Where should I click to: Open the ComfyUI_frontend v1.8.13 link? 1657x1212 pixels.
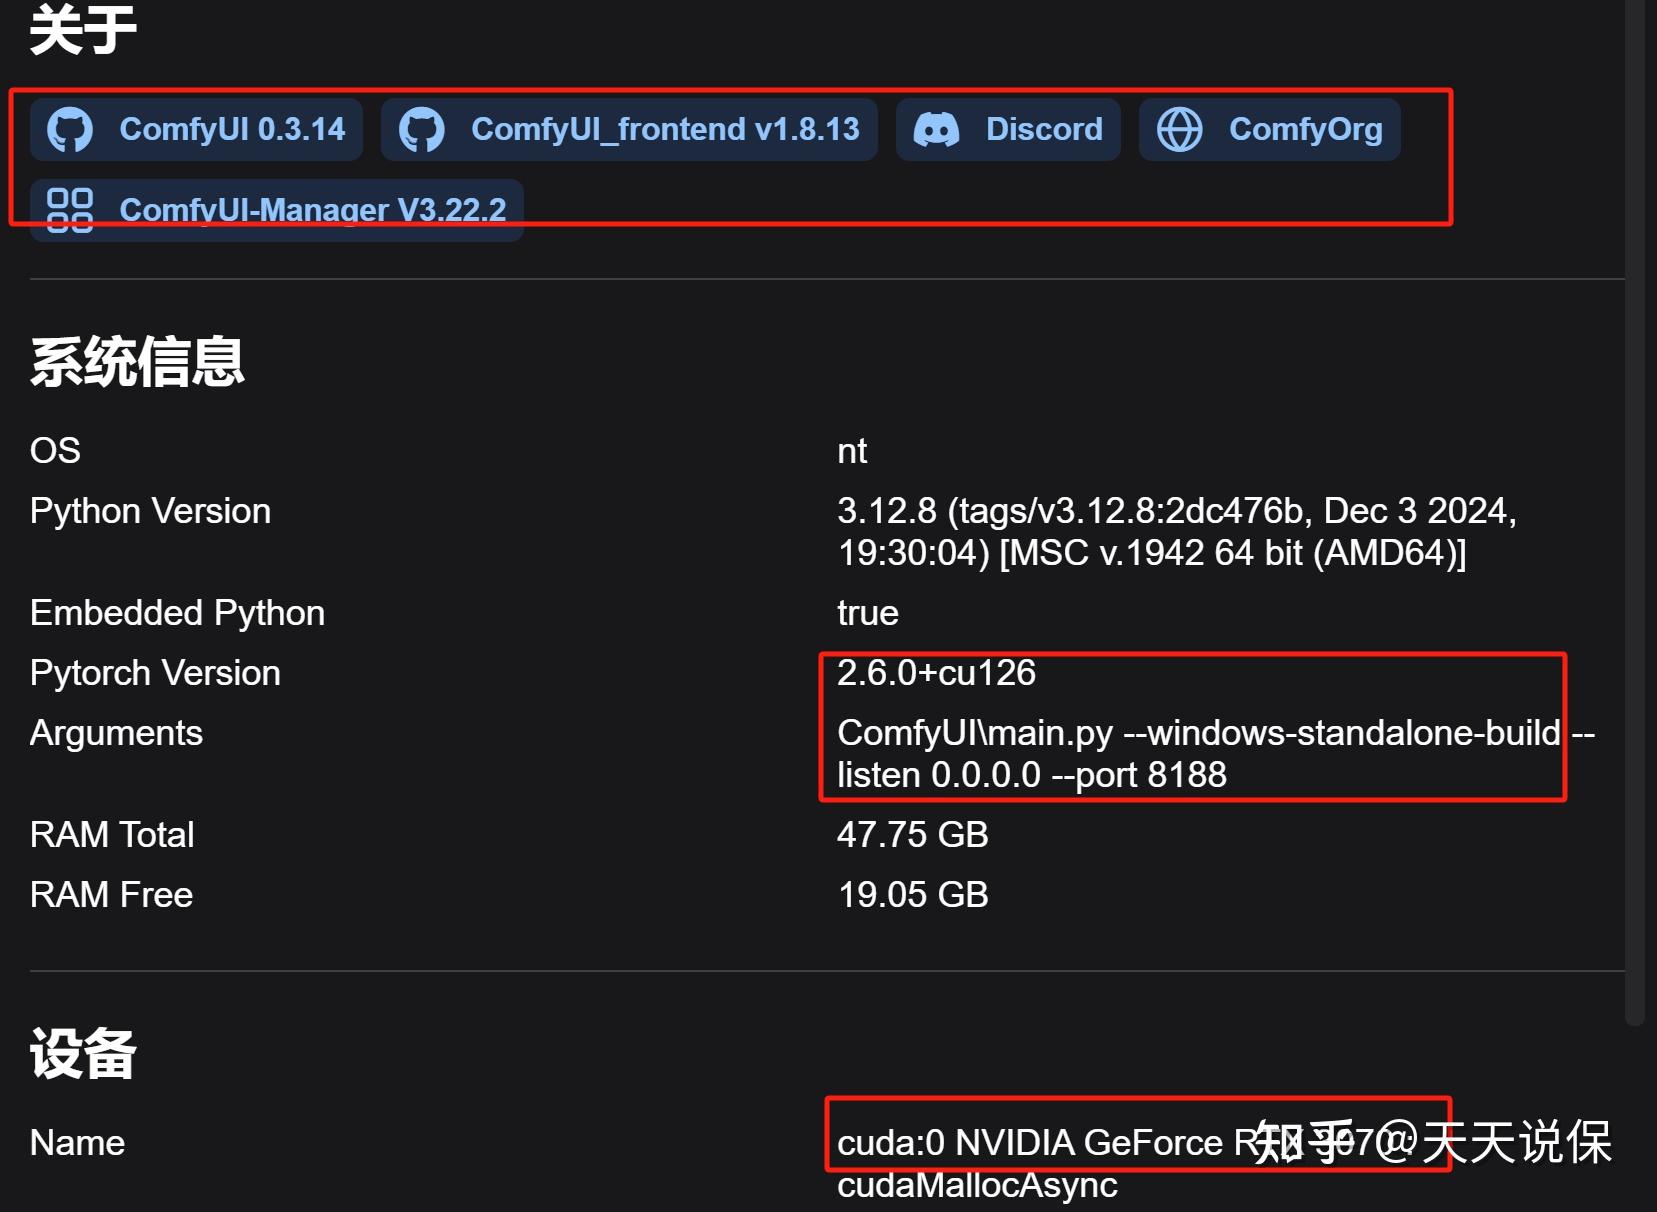(665, 130)
